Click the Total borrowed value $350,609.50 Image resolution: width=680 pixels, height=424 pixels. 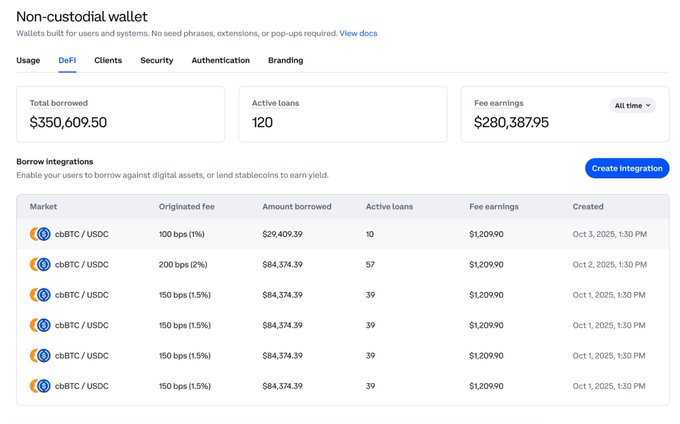pyautogui.click(x=68, y=122)
